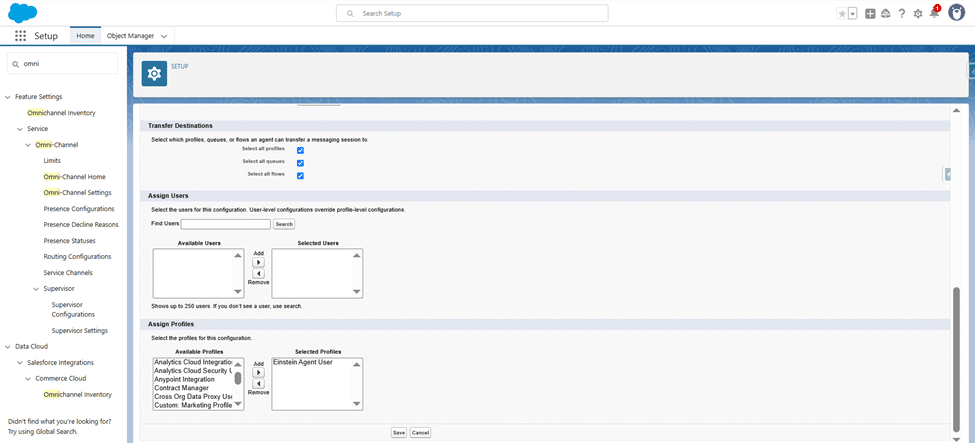The height and width of the screenshot is (443, 975).
Task: Select Analytics Cloud Integration profile
Action: pos(193,362)
